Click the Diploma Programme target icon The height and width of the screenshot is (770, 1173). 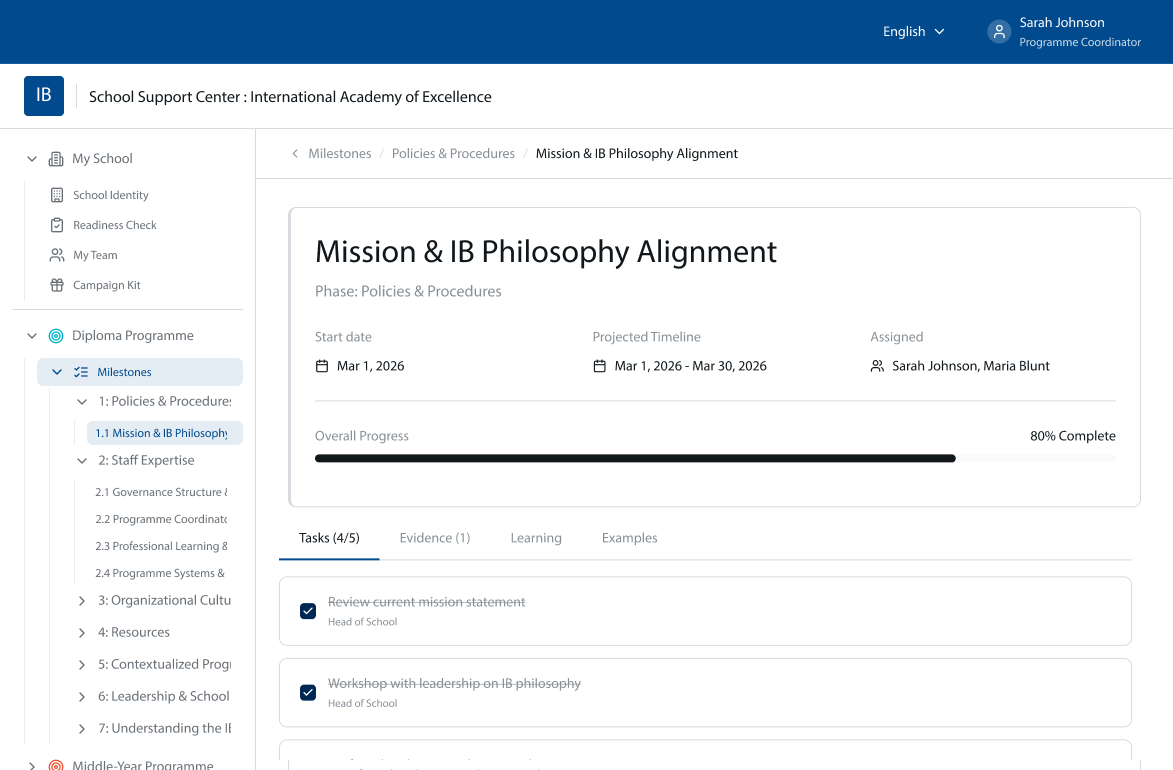point(56,336)
